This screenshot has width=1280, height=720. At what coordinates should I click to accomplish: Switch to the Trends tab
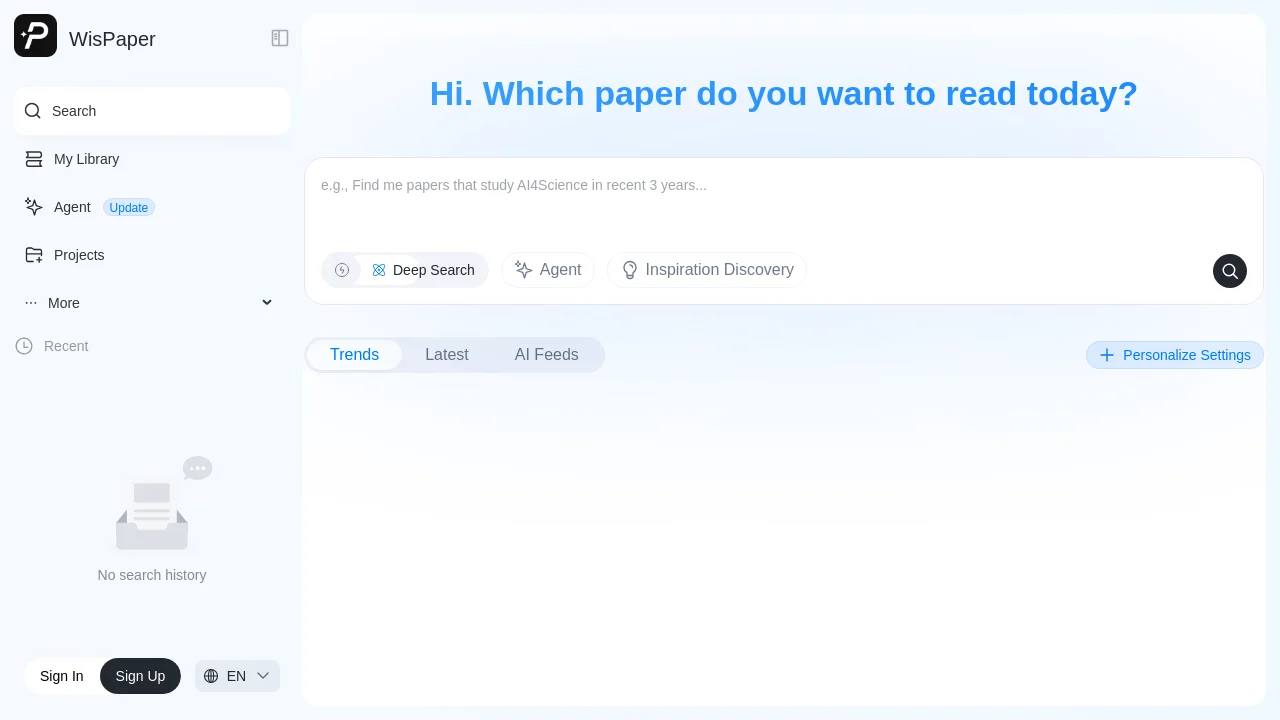(x=354, y=355)
